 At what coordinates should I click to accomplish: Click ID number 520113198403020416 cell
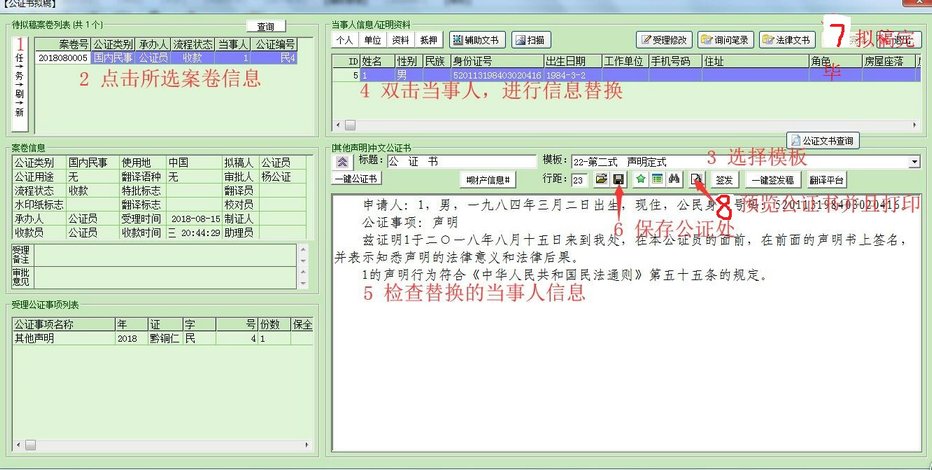point(497,75)
